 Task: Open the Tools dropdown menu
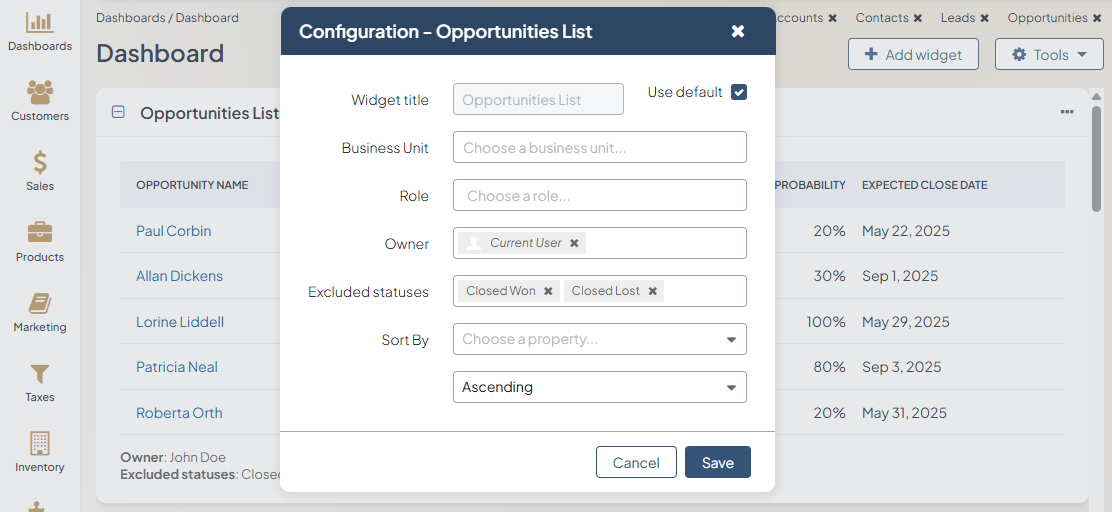[1049, 55]
